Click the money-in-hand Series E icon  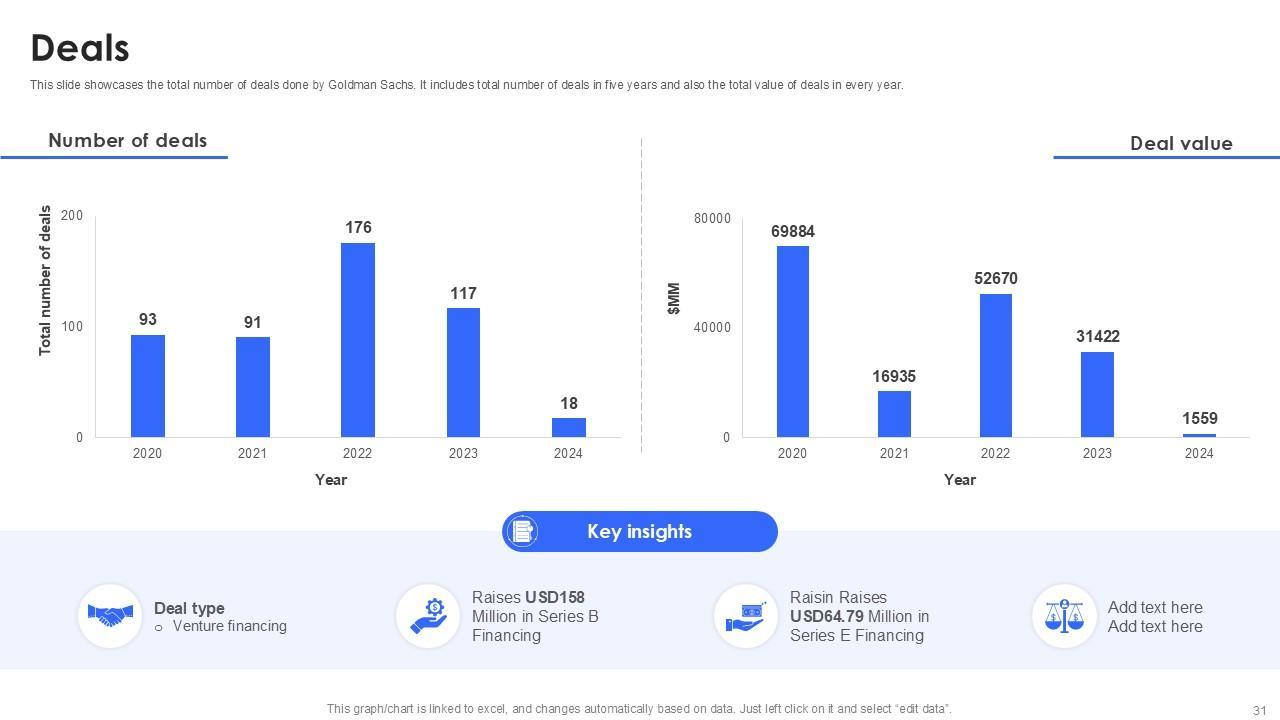pyautogui.click(x=746, y=616)
